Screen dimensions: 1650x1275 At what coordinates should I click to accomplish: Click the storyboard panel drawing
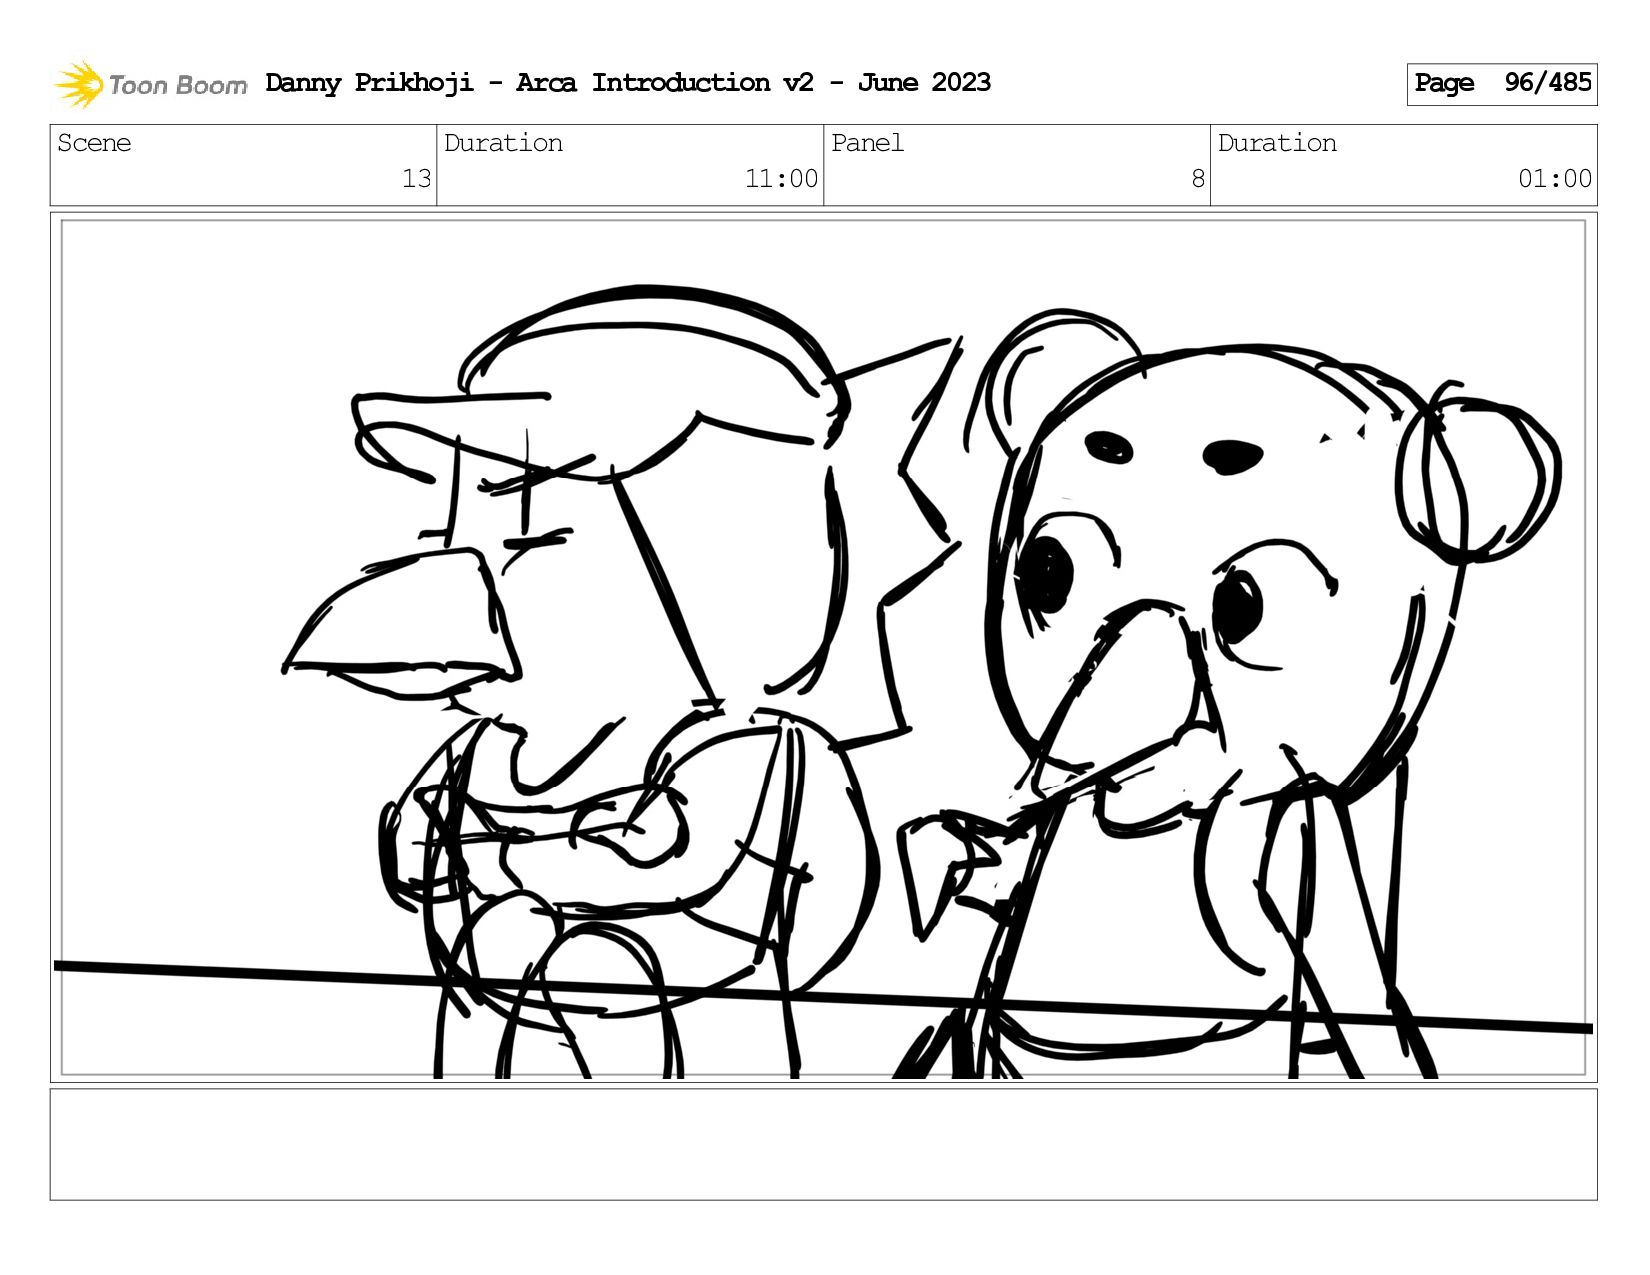click(824, 648)
